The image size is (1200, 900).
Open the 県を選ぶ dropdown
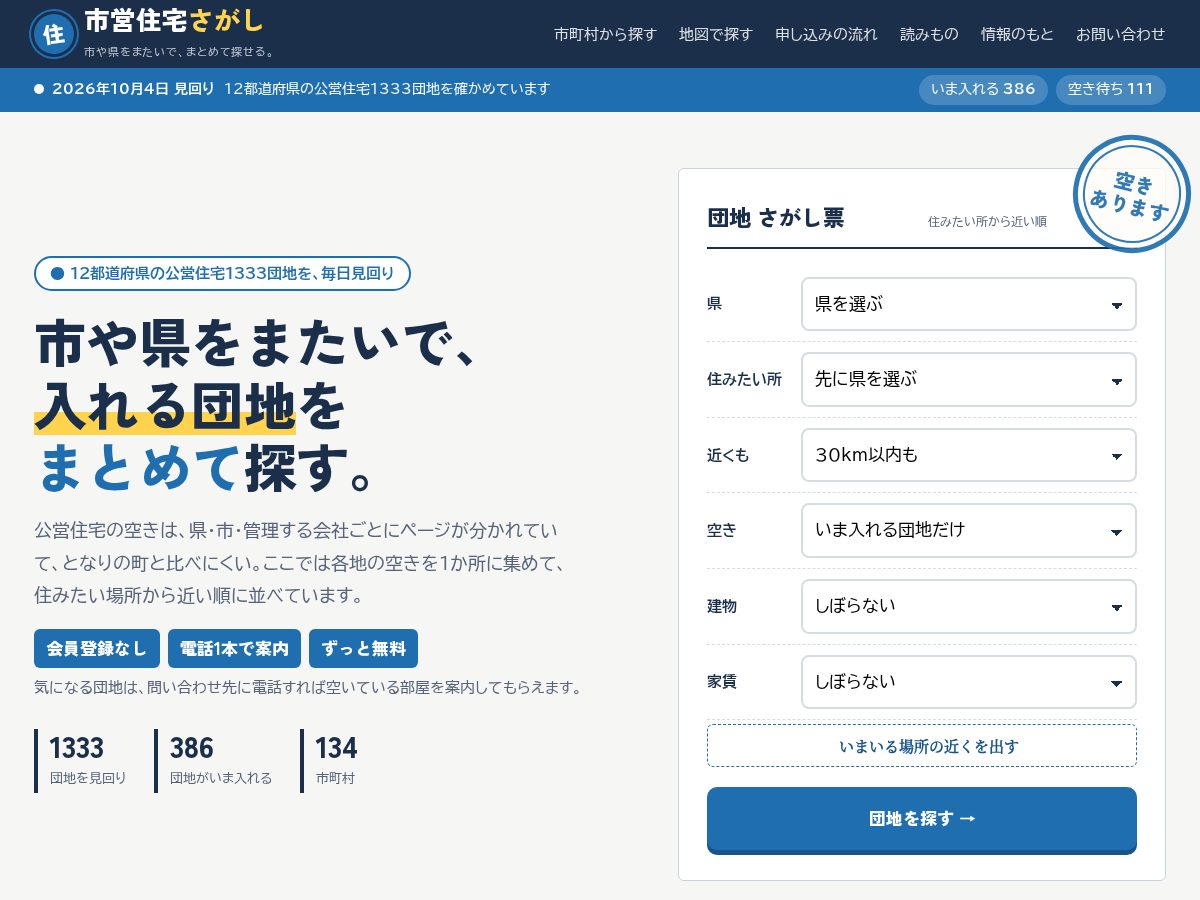click(x=969, y=304)
